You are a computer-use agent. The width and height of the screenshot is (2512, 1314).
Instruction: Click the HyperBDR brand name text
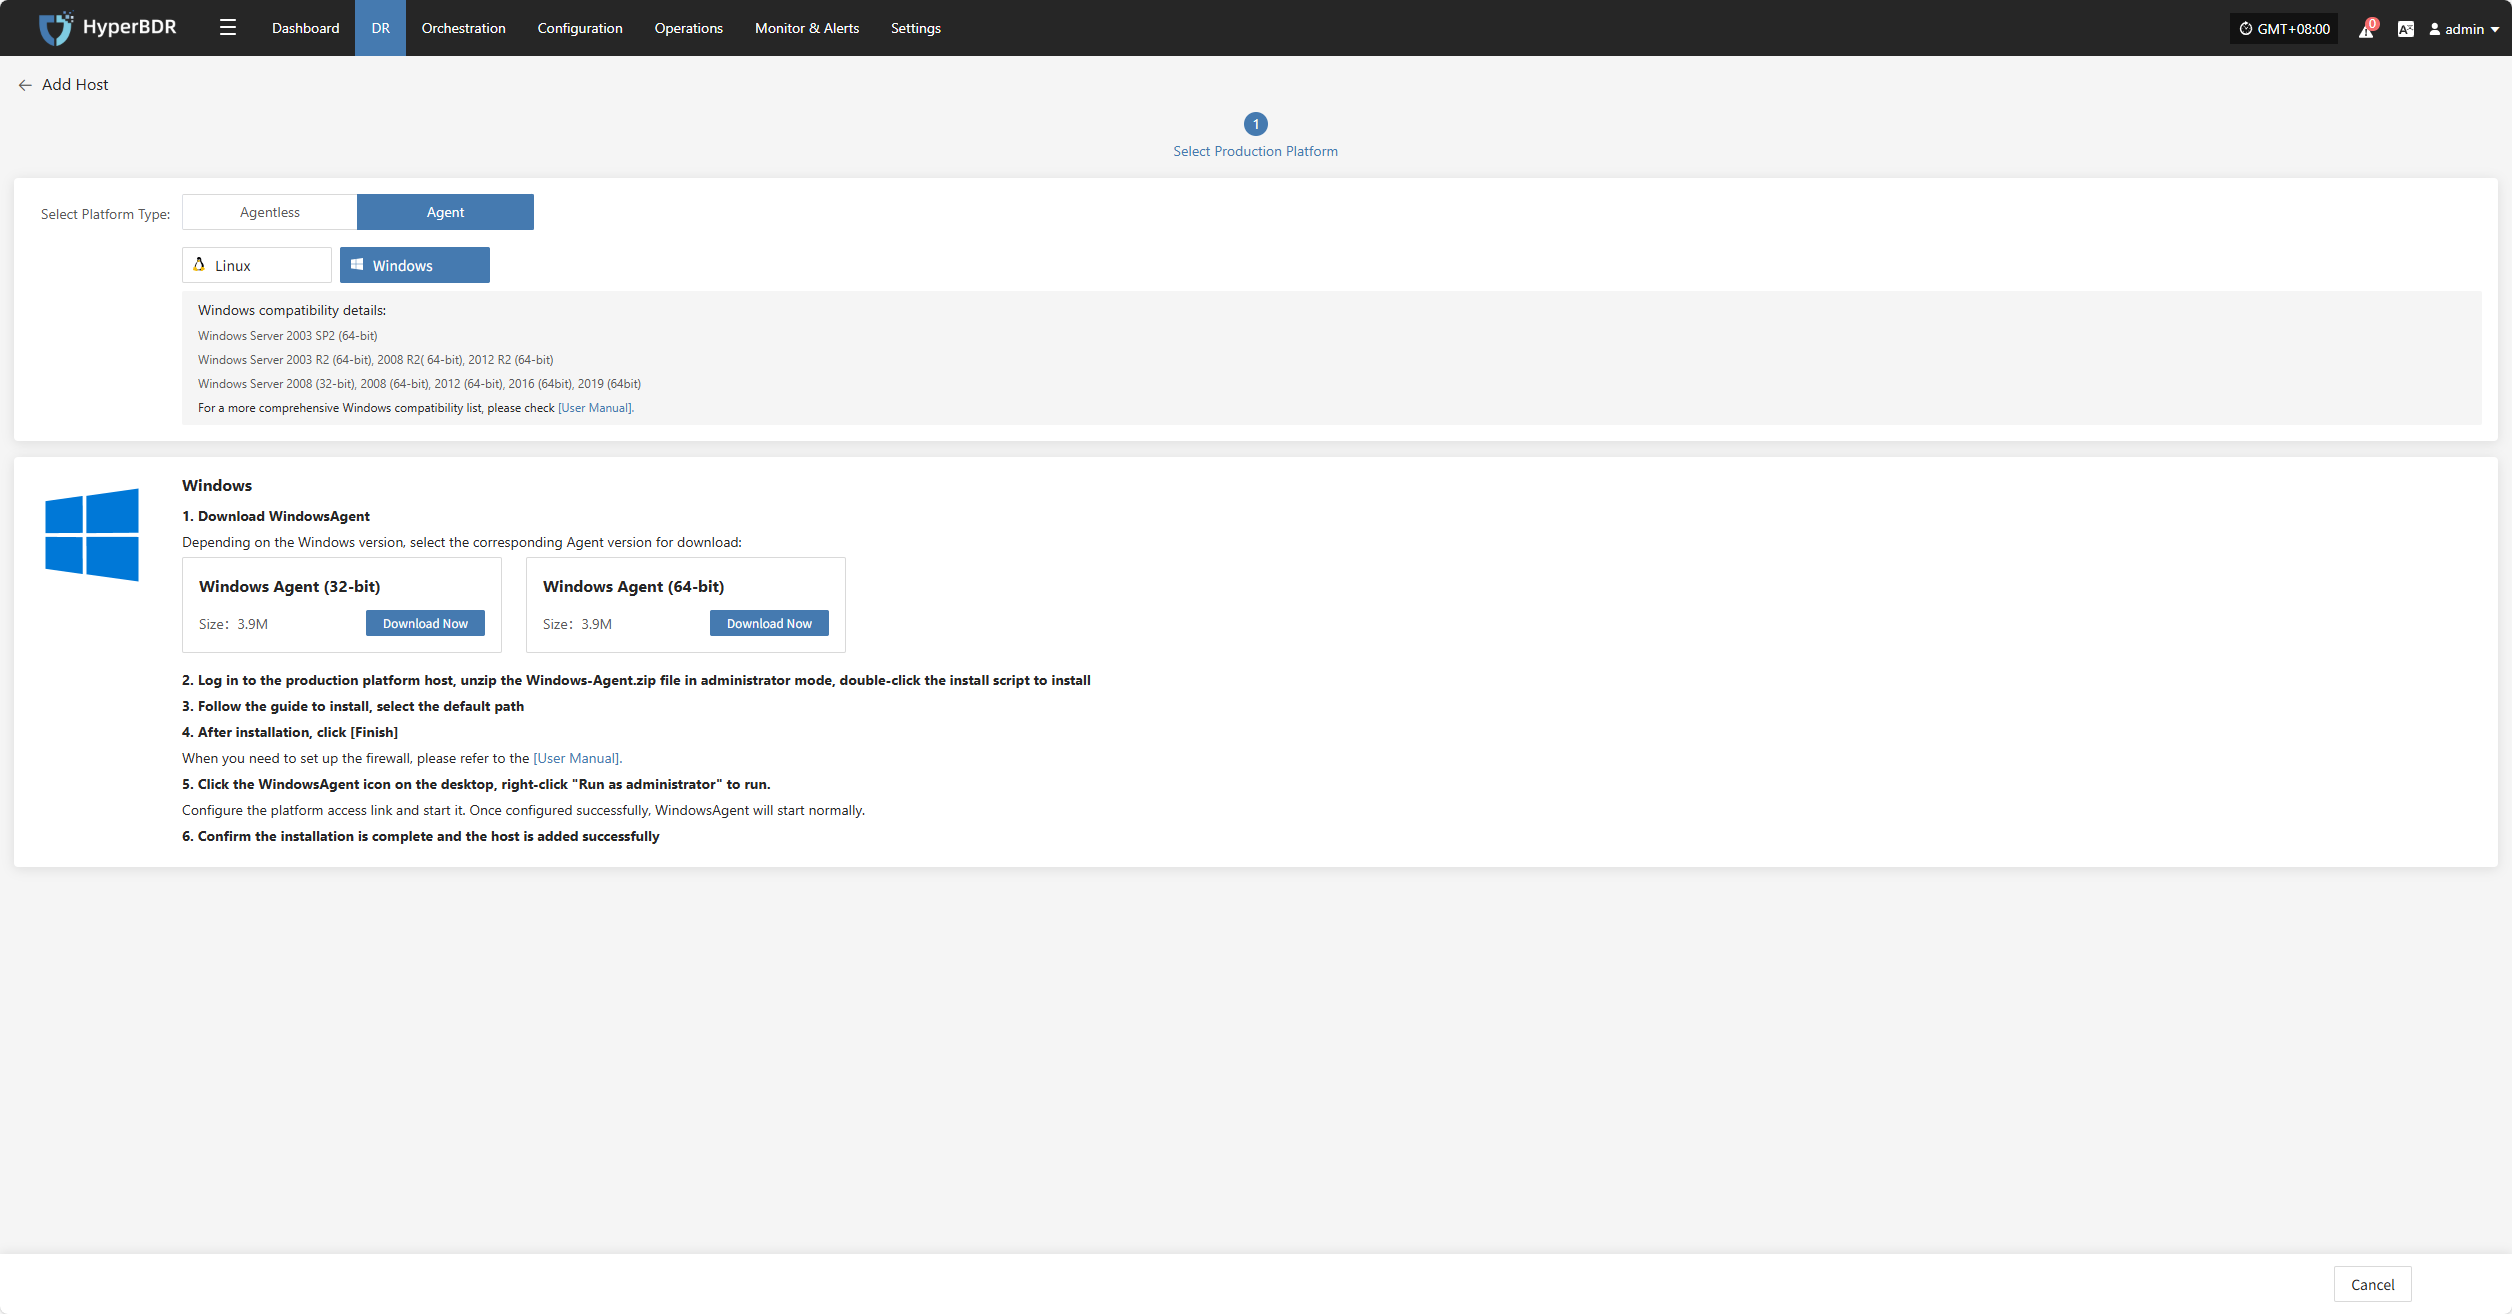point(129,27)
